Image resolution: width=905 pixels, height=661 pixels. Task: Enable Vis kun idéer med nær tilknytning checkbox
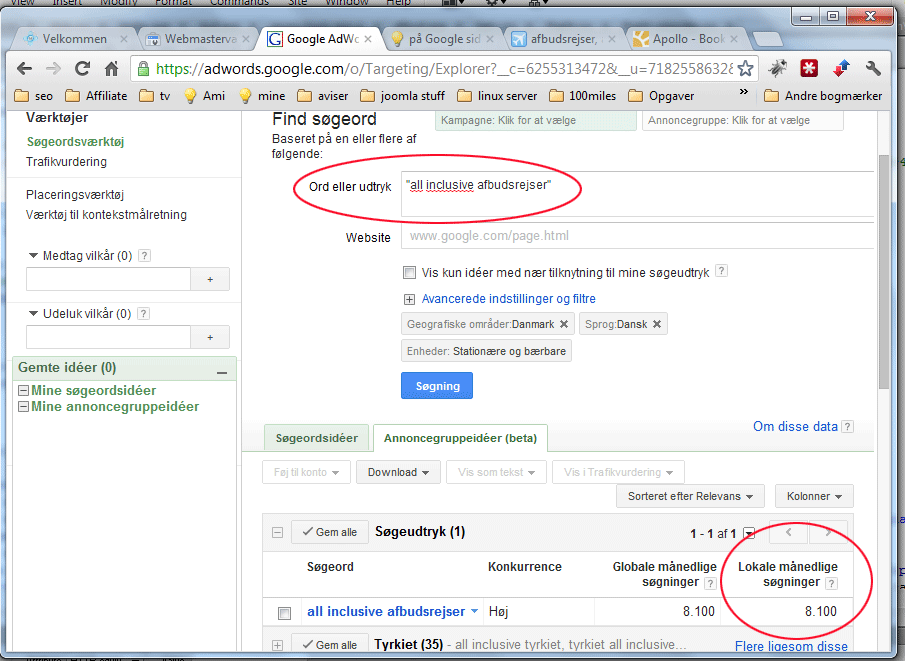click(x=409, y=272)
